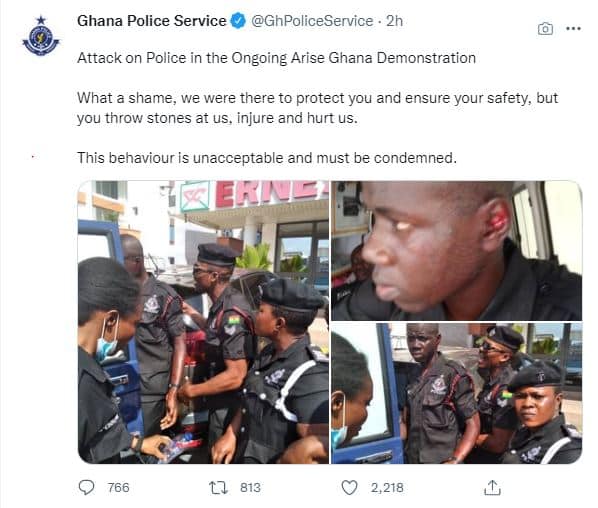Viewport: 598px width, 508px height.
Task: Click the 'This behaviour is unacceptable' sentence
Action: [x=267, y=158]
